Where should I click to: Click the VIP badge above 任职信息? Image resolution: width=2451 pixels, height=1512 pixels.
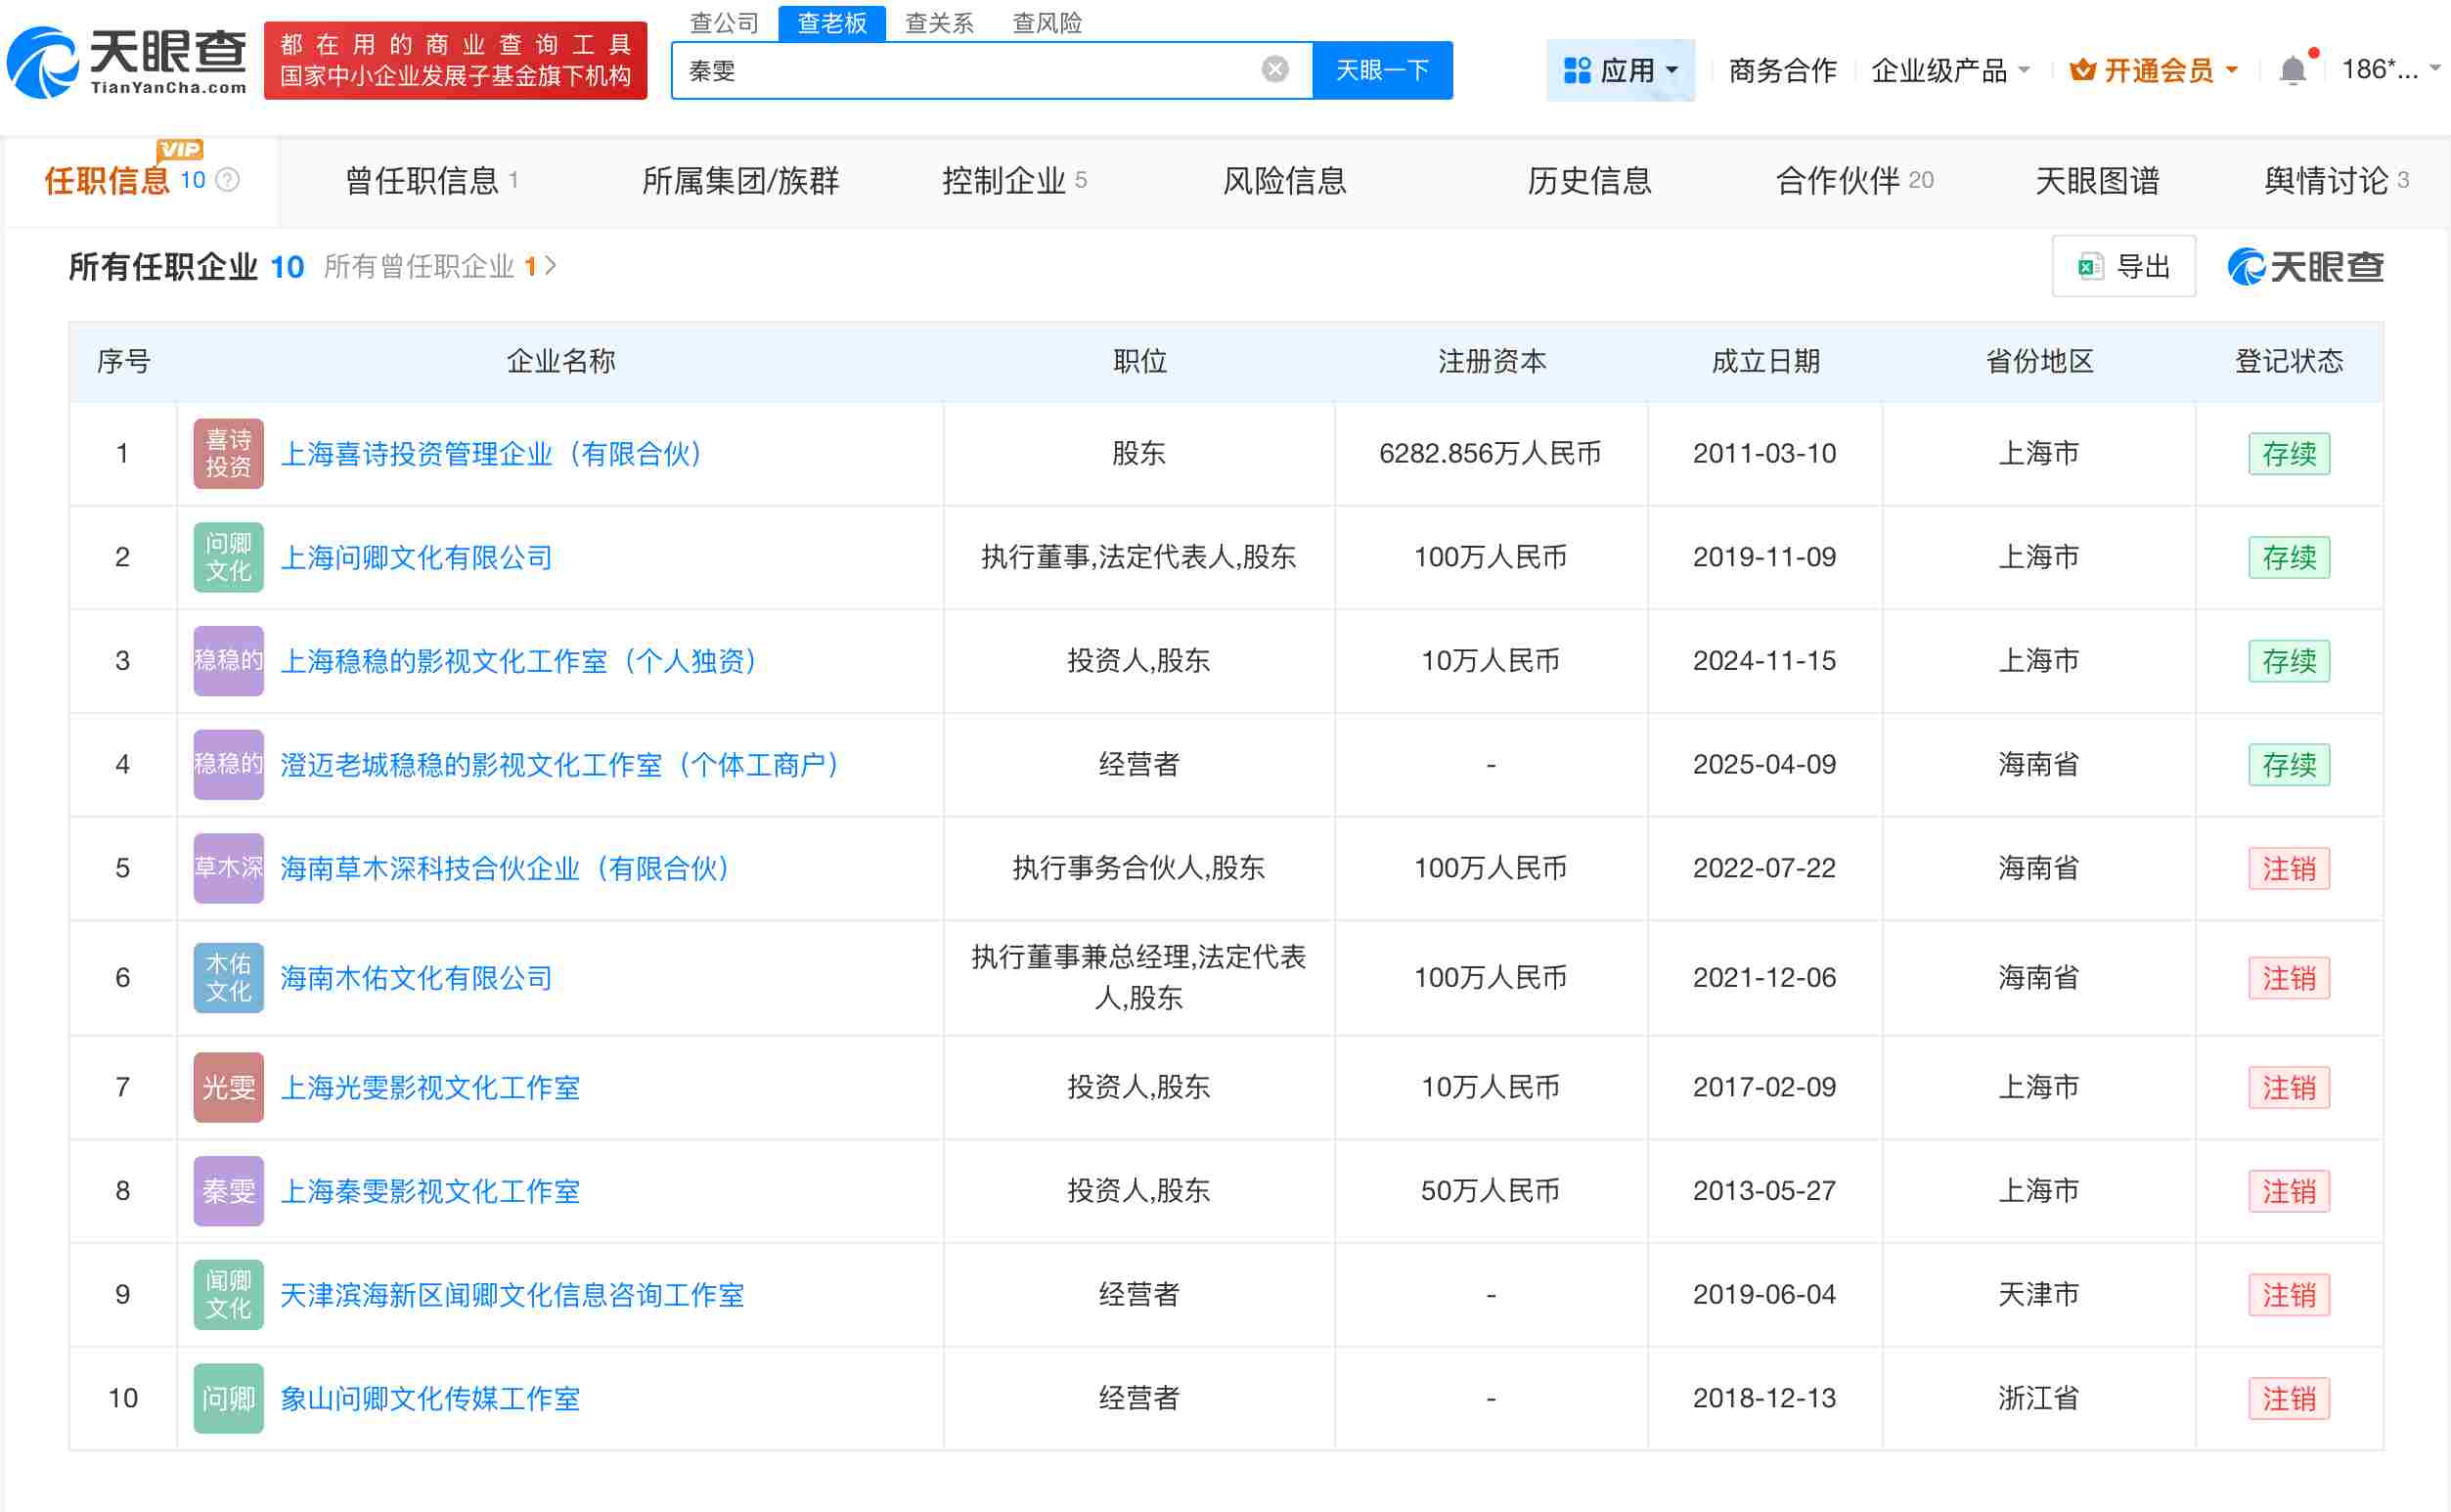[178, 150]
